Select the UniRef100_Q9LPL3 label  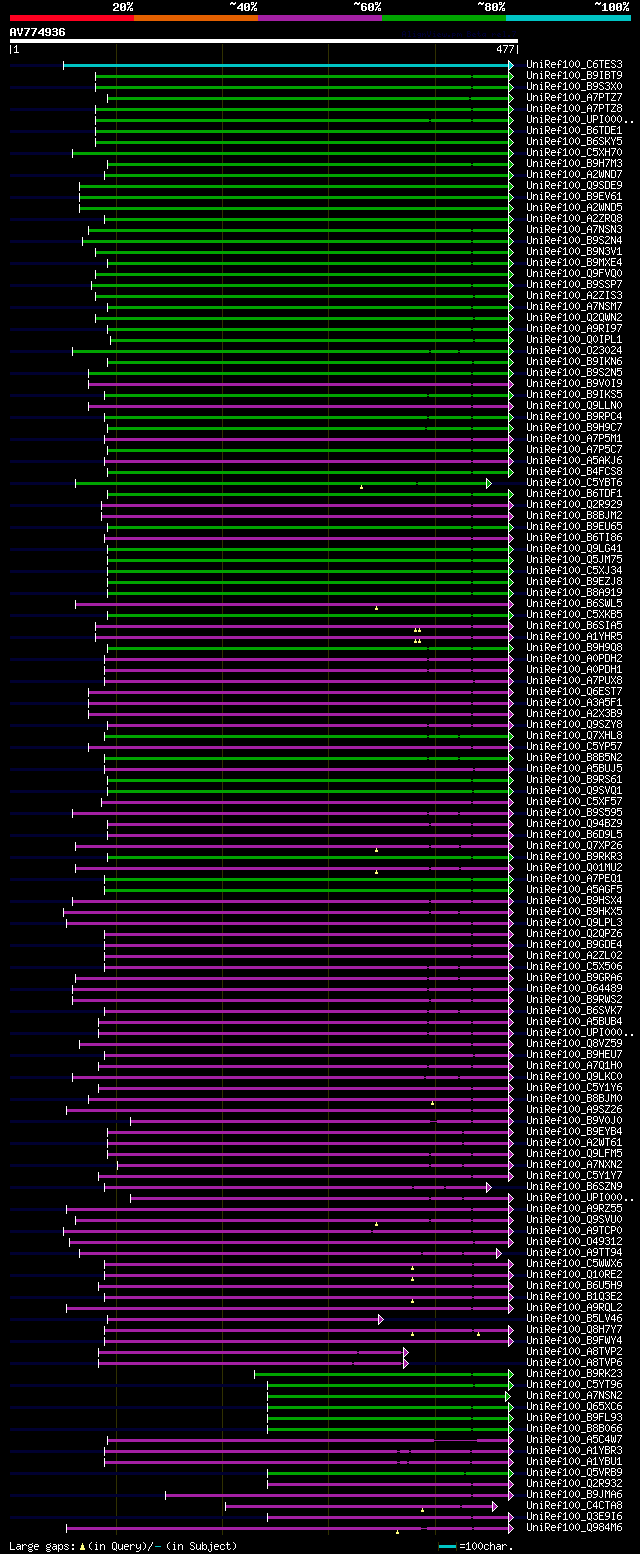[573, 923]
